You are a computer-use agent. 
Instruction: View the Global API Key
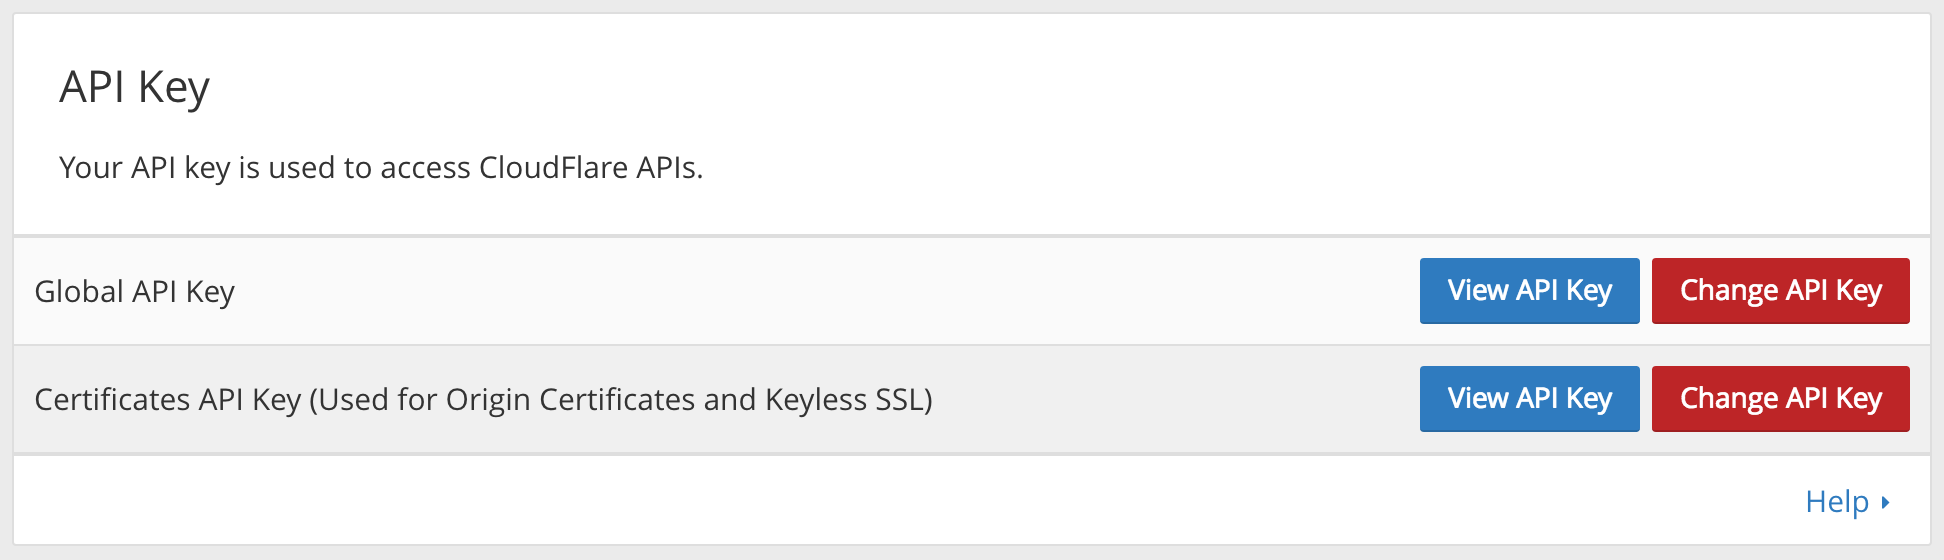[1529, 291]
